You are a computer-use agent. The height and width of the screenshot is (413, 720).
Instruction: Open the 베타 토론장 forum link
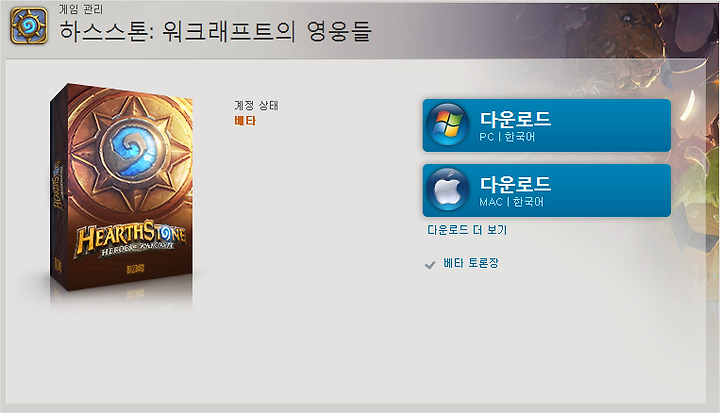coord(471,263)
